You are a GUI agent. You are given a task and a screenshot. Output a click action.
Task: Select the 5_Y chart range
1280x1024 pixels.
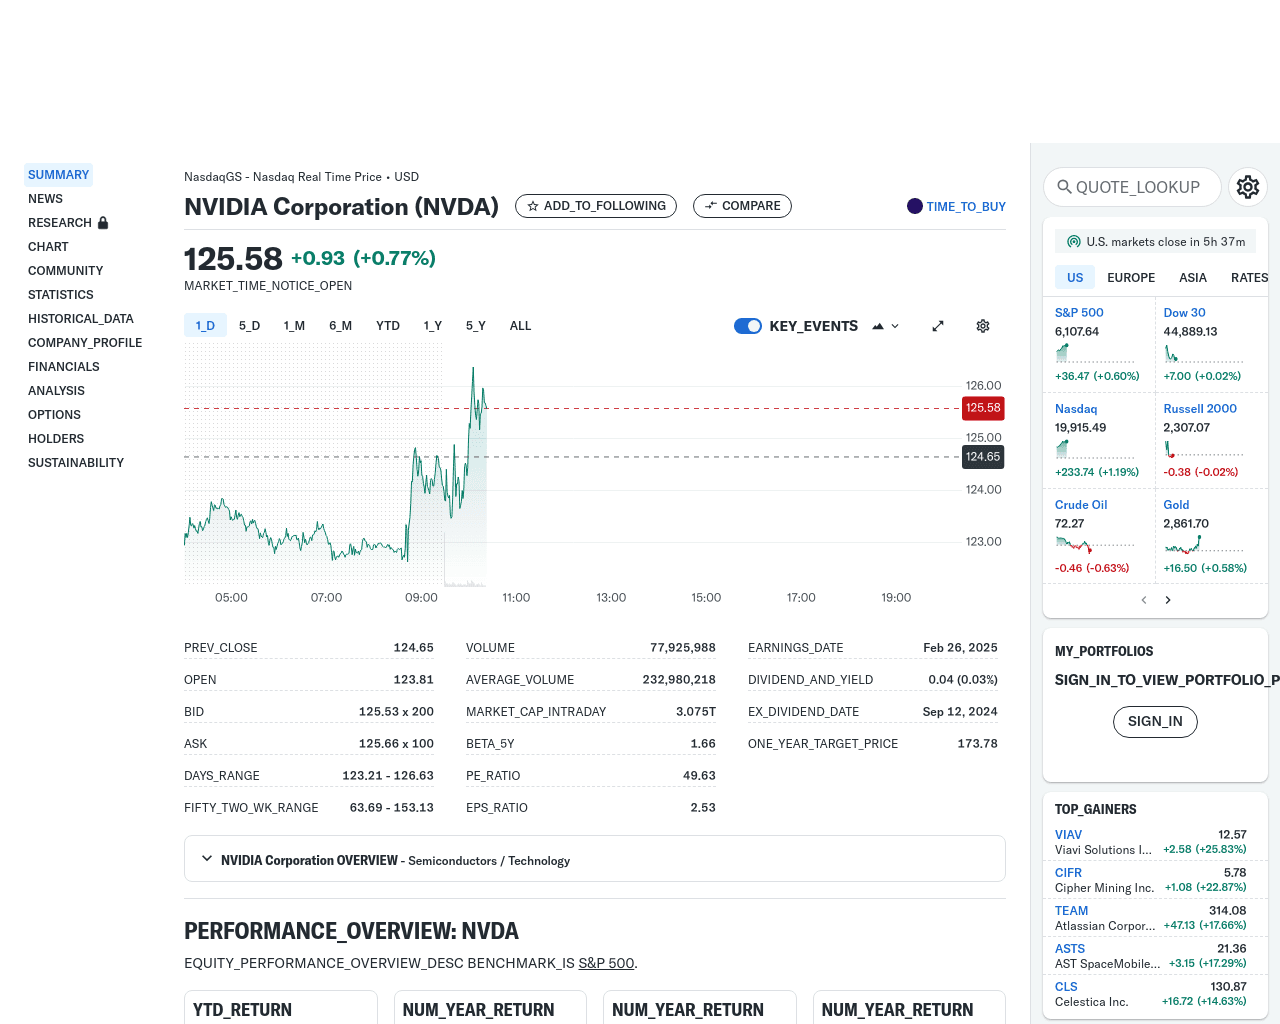tap(476, 326)
